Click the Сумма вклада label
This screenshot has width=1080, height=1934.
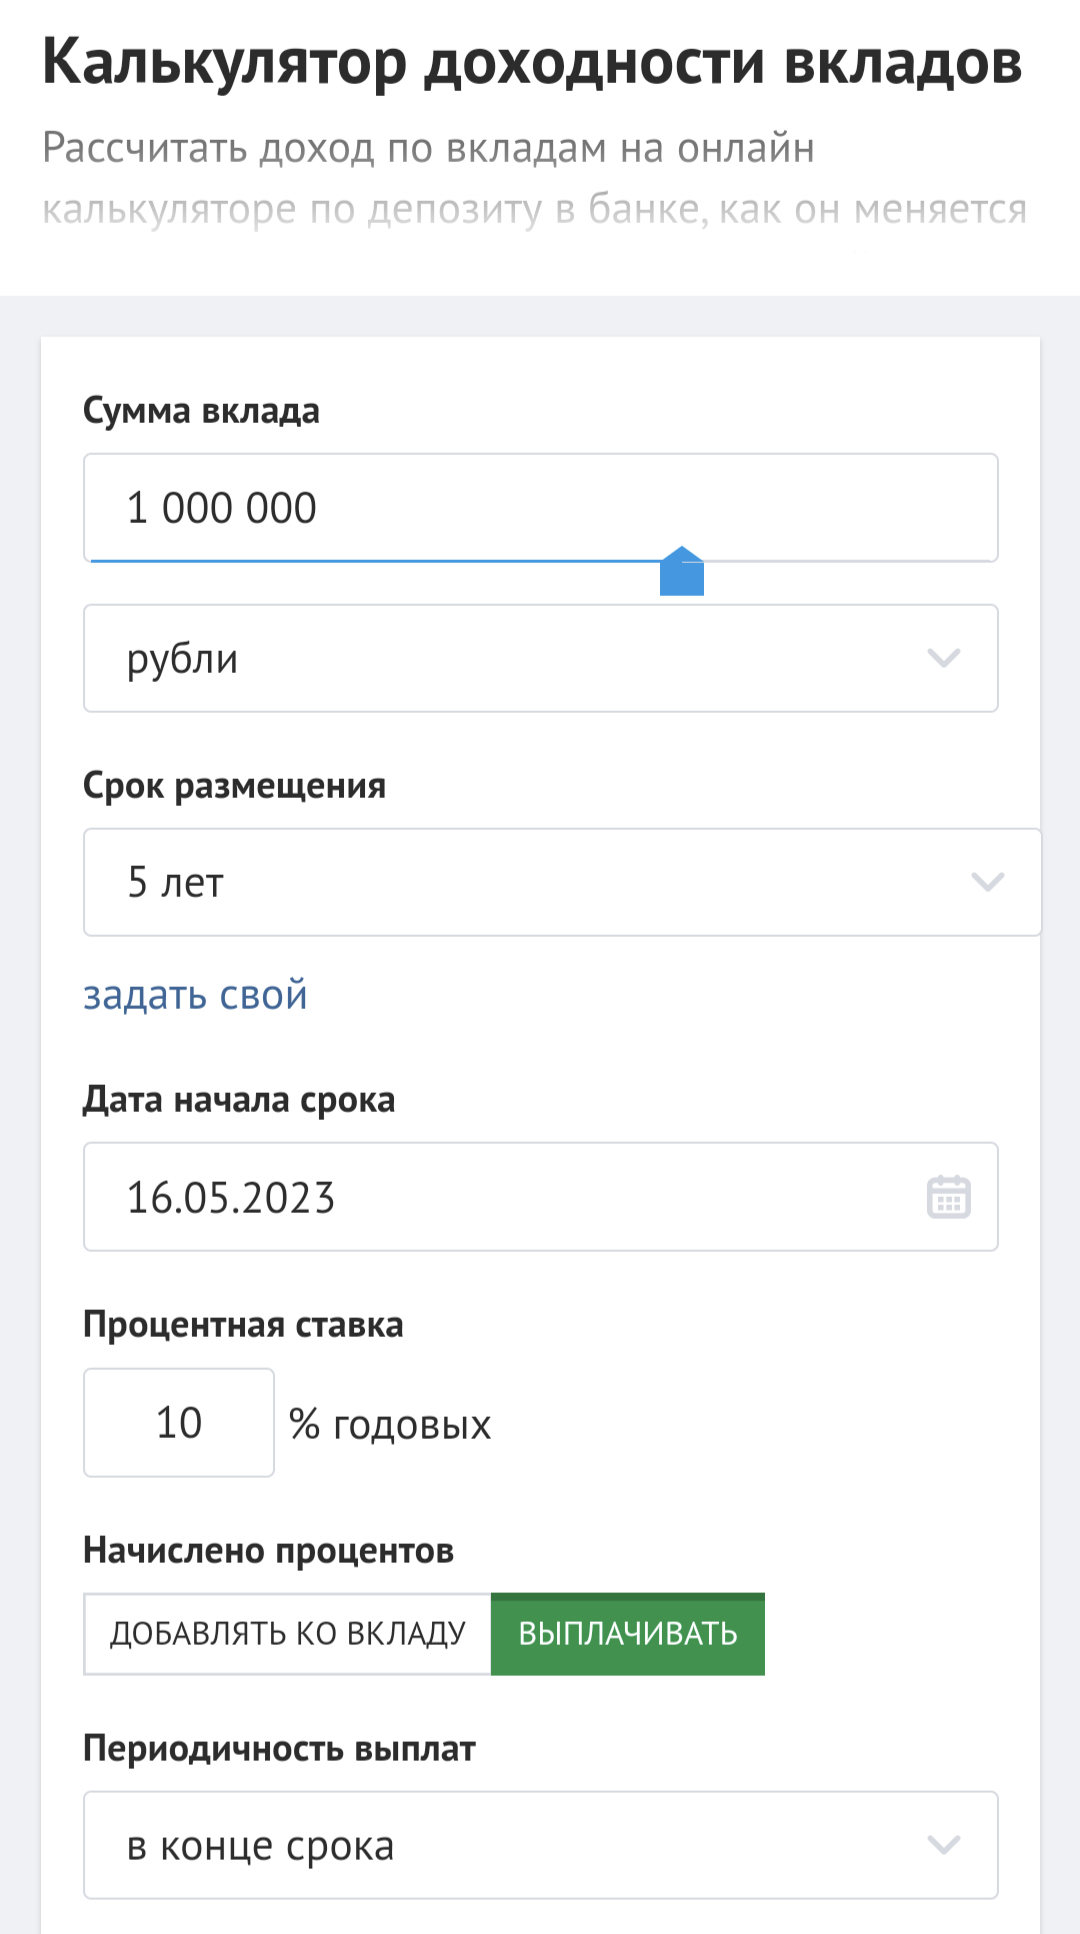click(x=201, y=411)
